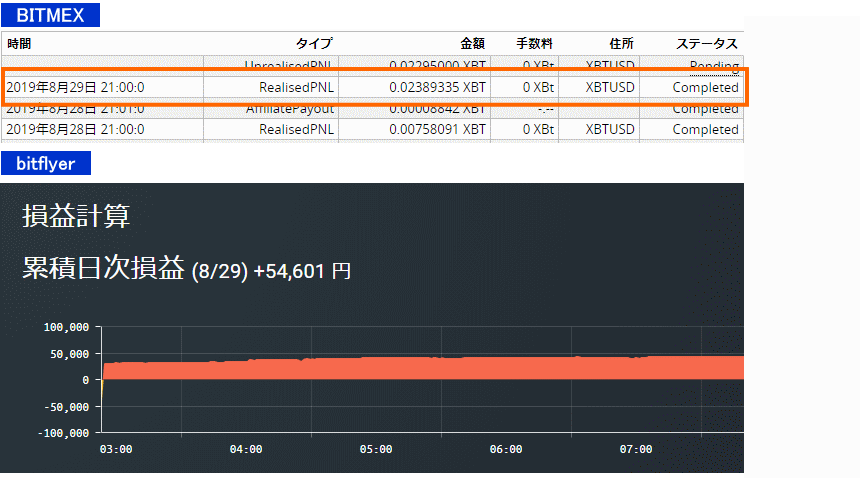The image size is (860, 480).
Task: Click the 金額 column header
Action: click(x=472, y=44)
